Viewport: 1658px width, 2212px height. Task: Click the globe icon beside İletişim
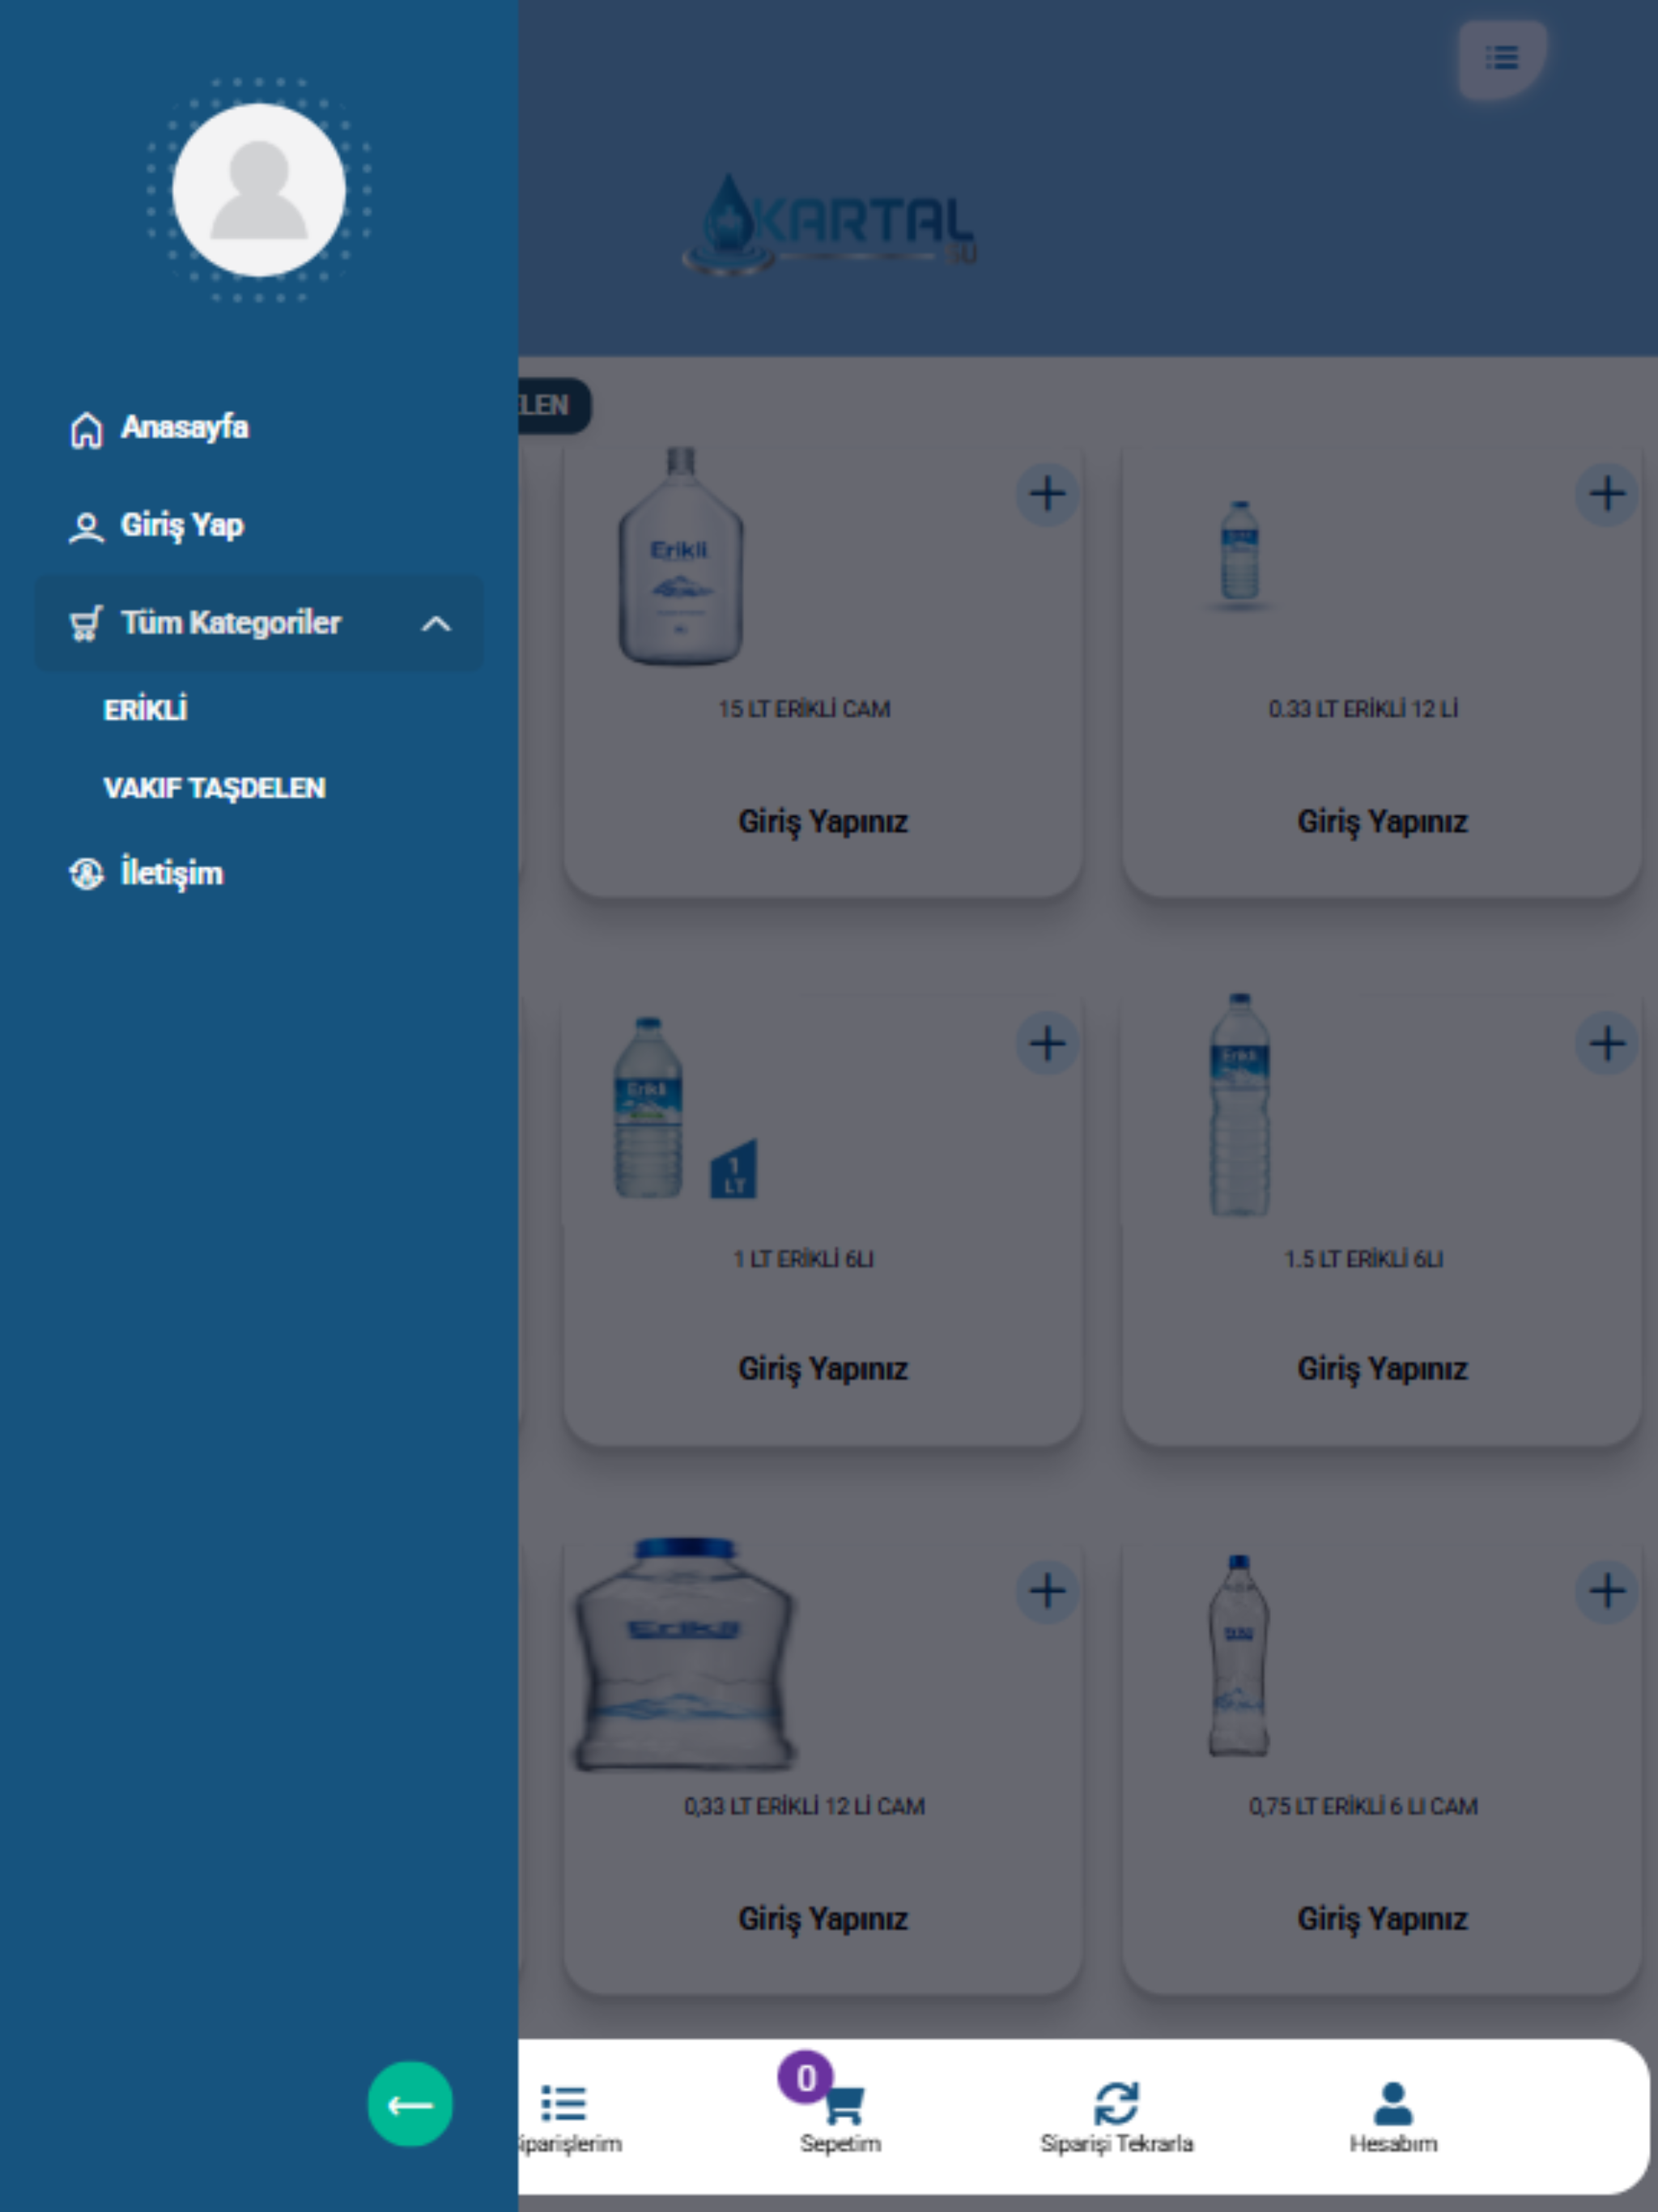86,874
